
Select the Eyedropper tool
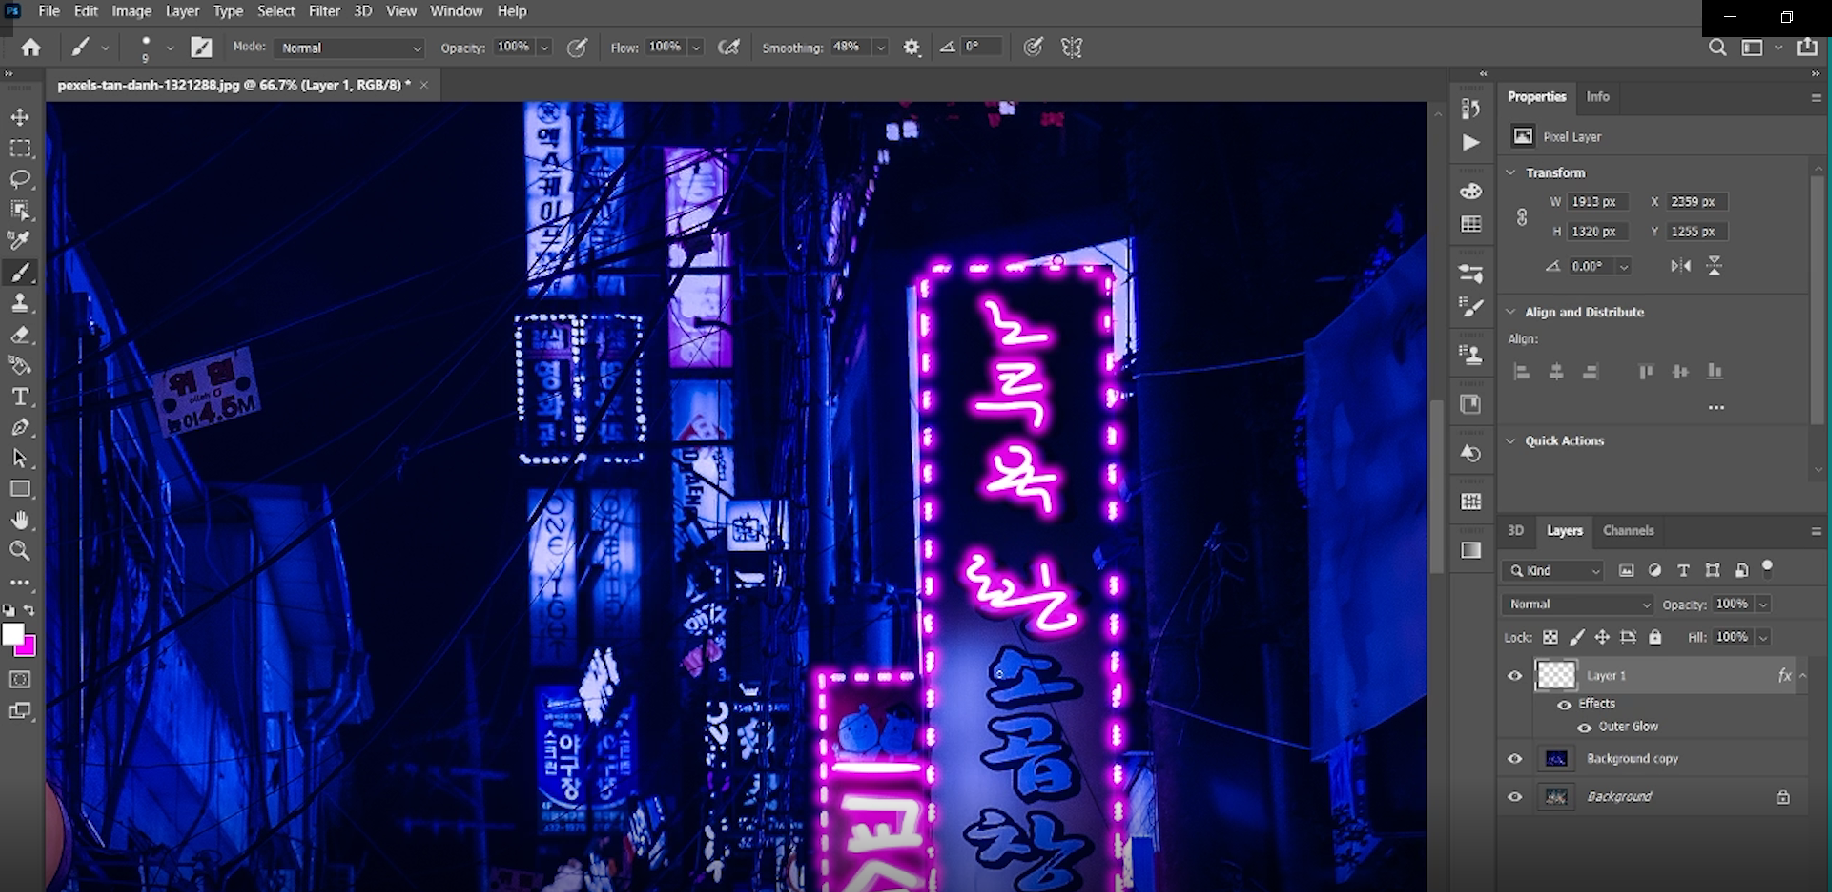pos(20,241)
